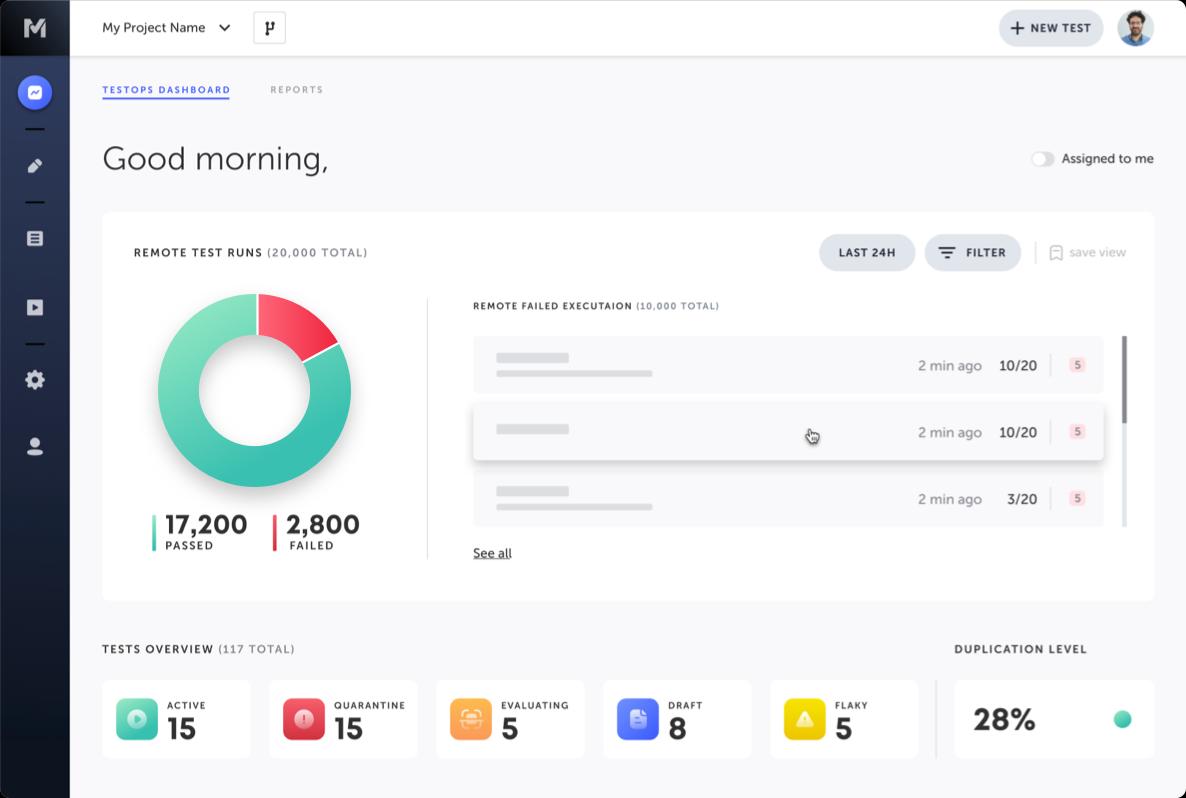
Task: Open user avatar in top right
Action: tap(1135, 28)
